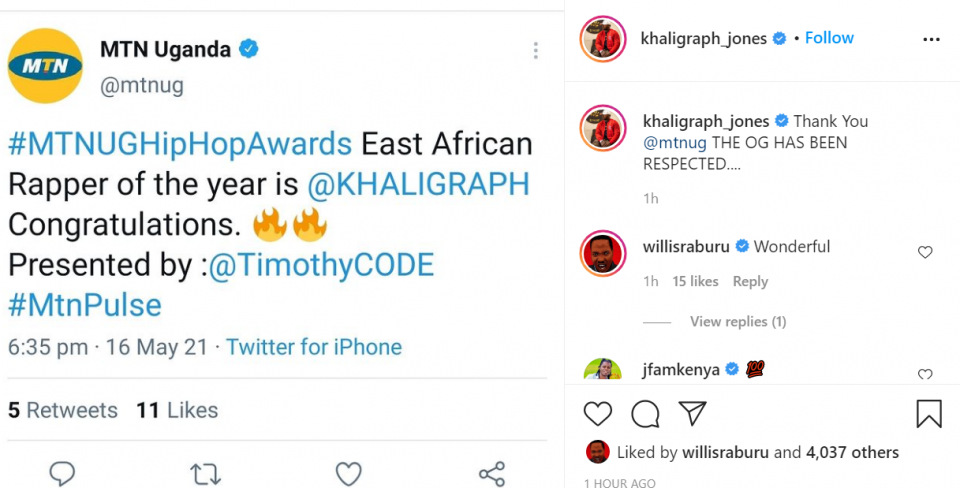Save post with bookmark icon
This screenshot has width=960, height=488.
[929, 414]
